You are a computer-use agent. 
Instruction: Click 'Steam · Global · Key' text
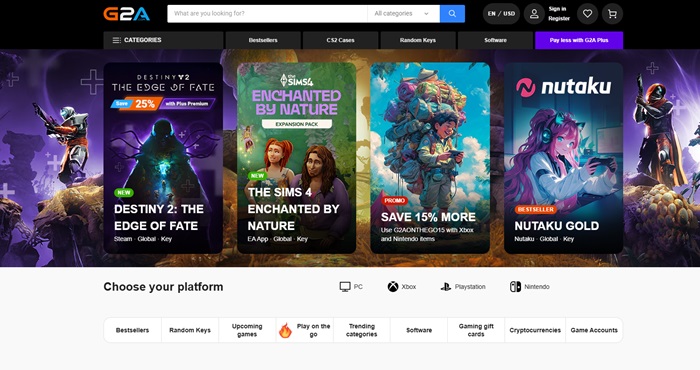click(143, 239)
